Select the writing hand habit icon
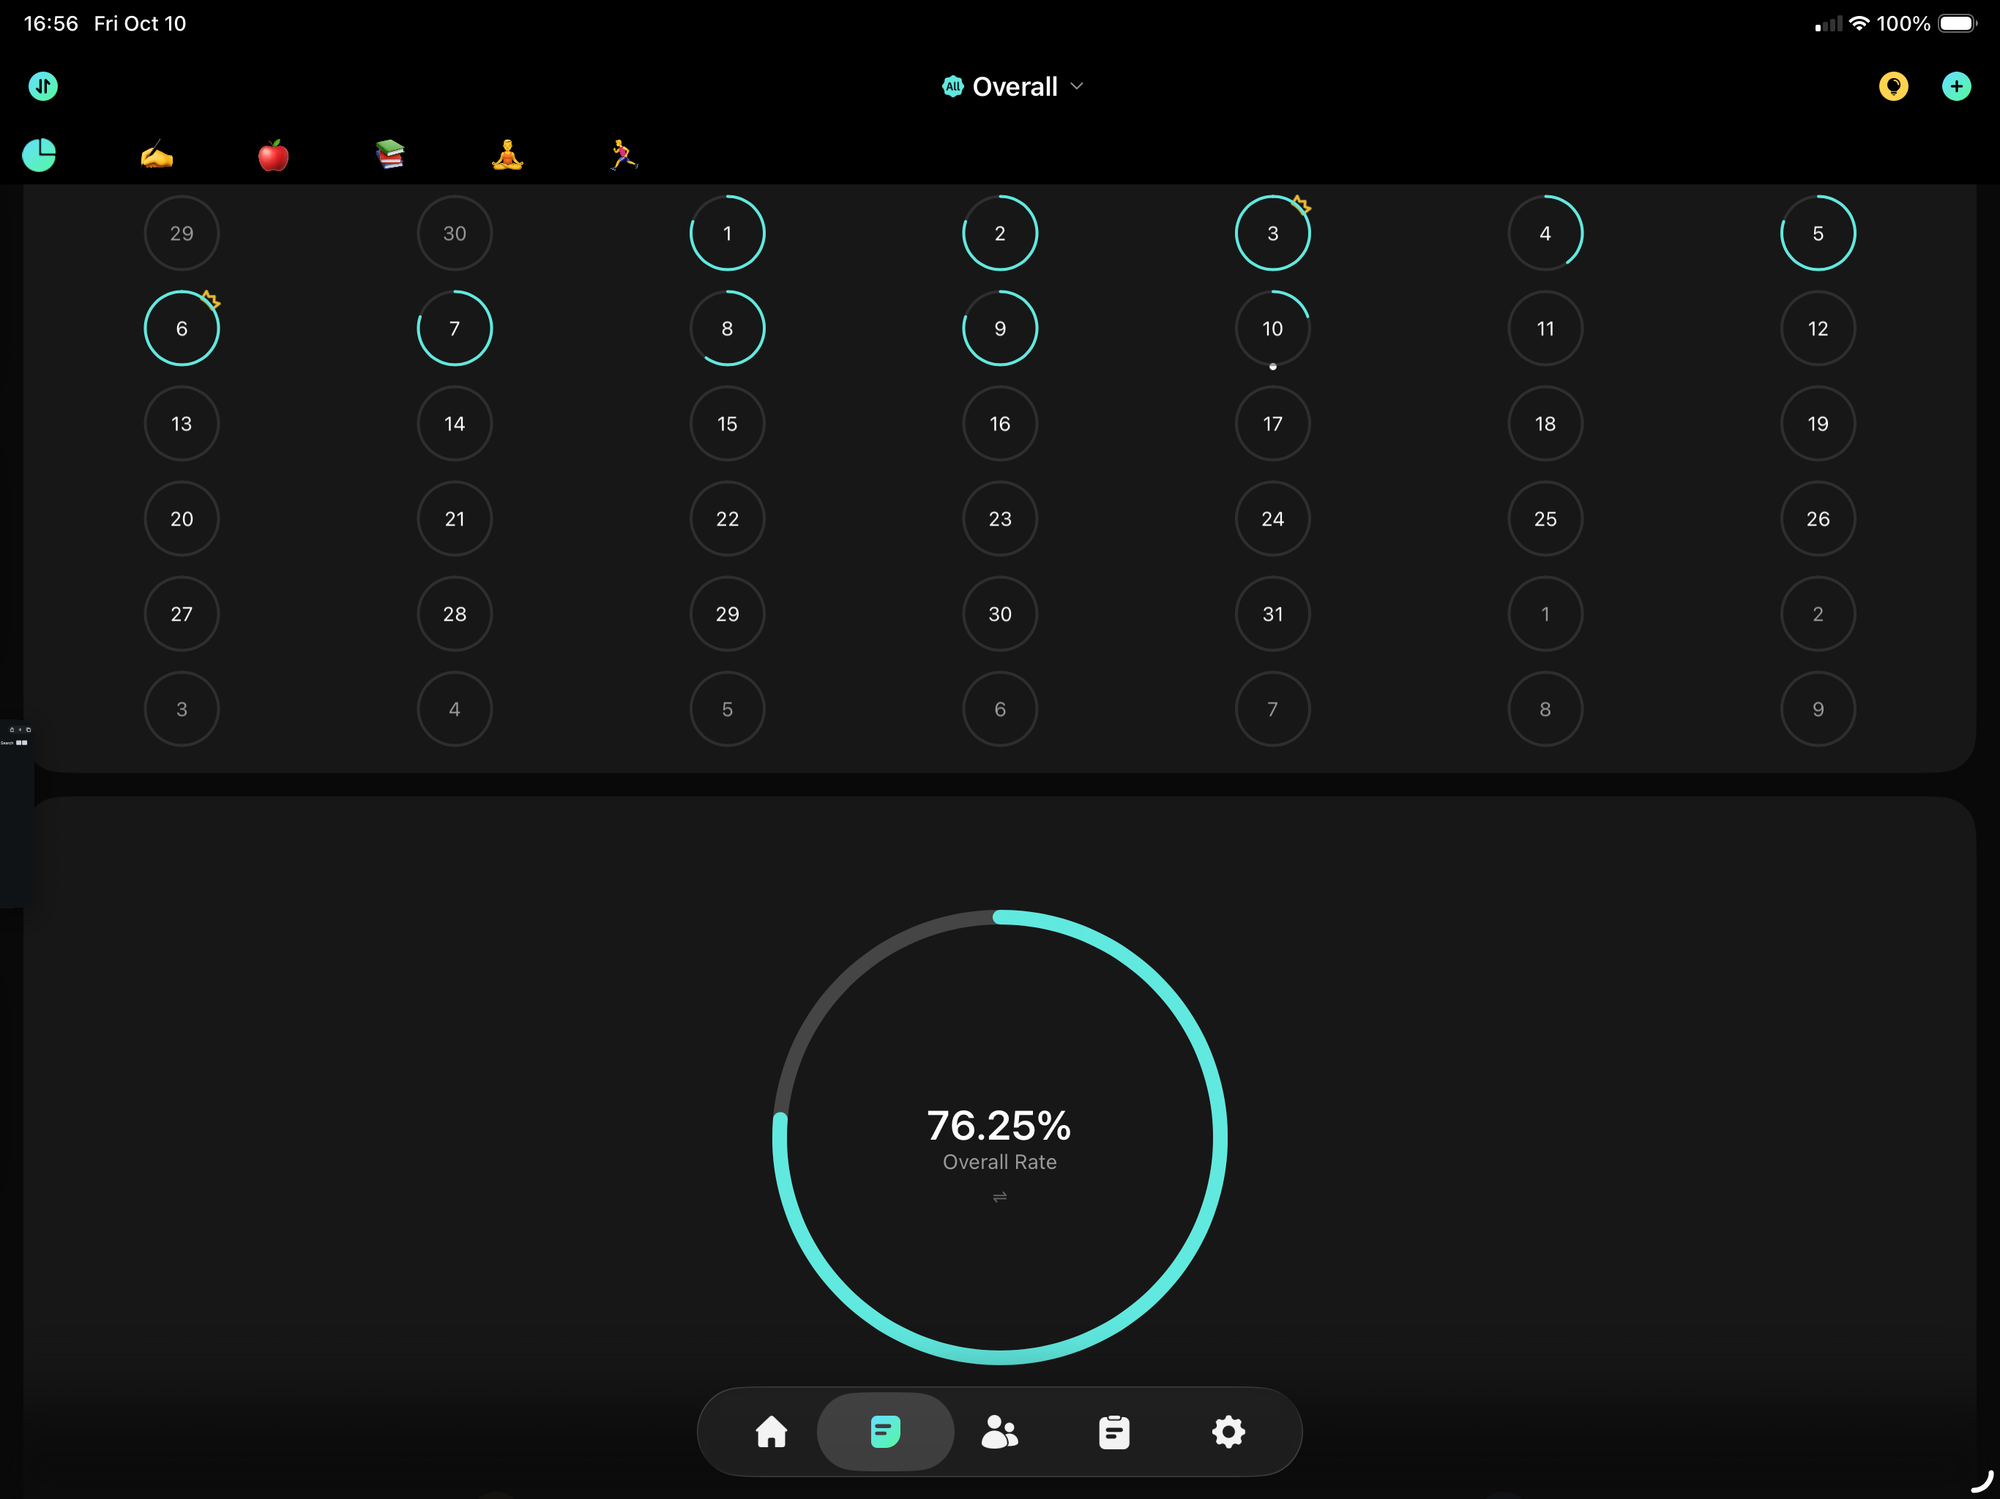 pyautogui.click(x=156, y=155)
